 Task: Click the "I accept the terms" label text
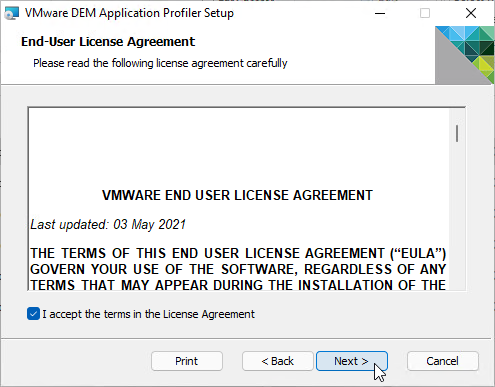point(148,314)
